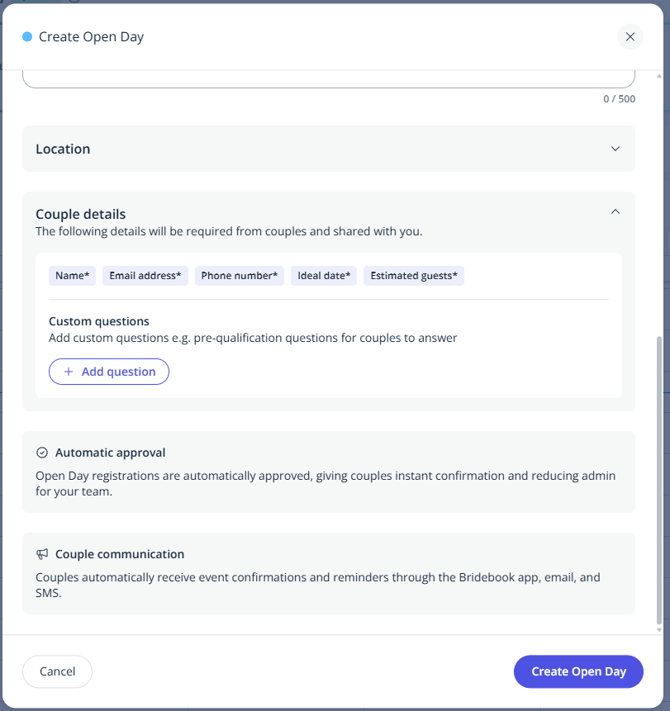The image size is (670, 711).
Task: Click the megaphone icon beside Couple communication
Action: coord(42,554)
